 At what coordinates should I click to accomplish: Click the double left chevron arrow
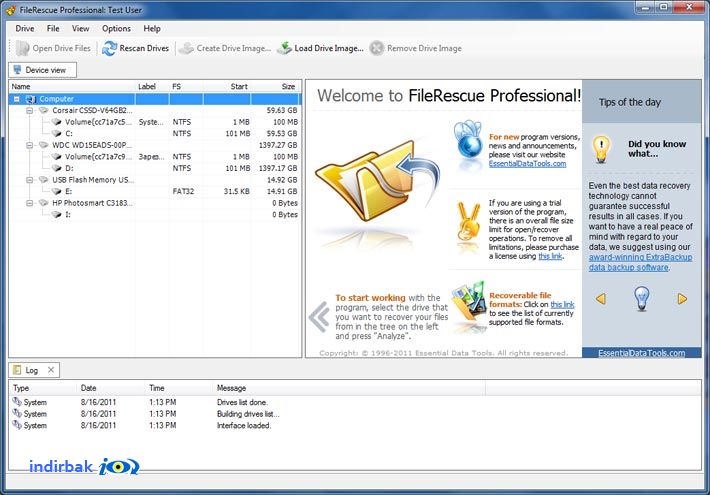click(320, 317)
